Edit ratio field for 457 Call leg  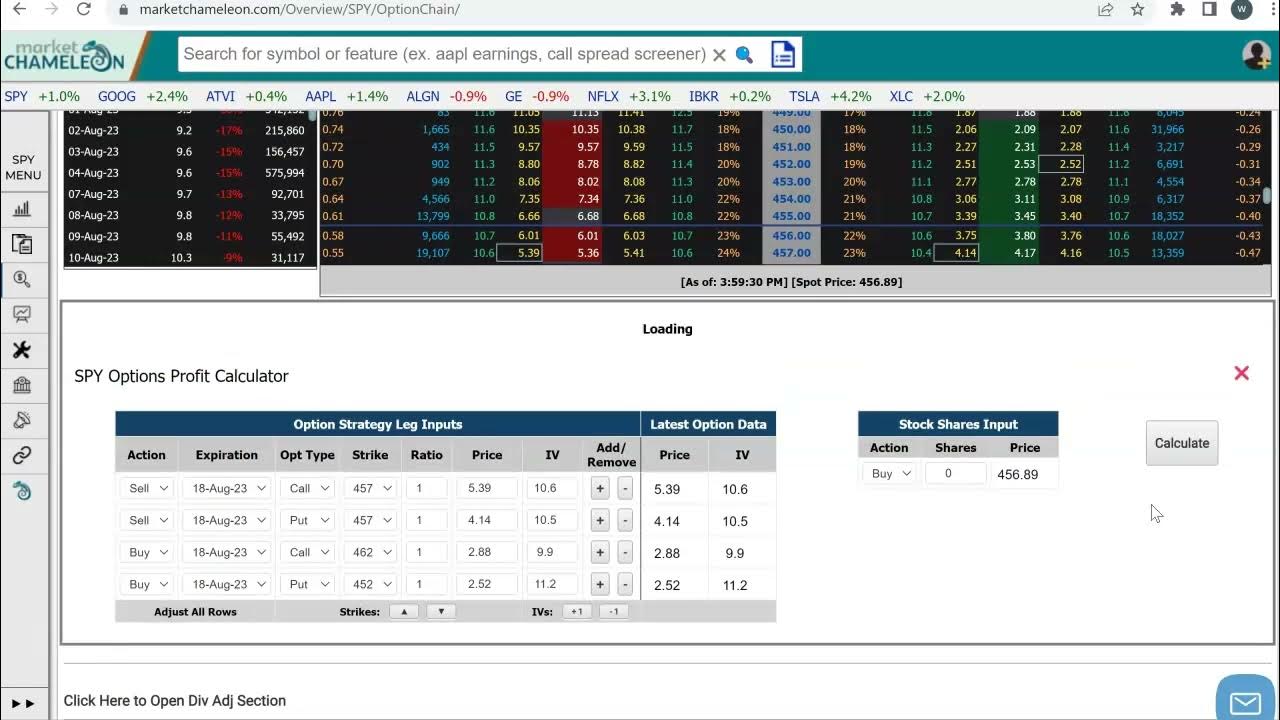426,488
